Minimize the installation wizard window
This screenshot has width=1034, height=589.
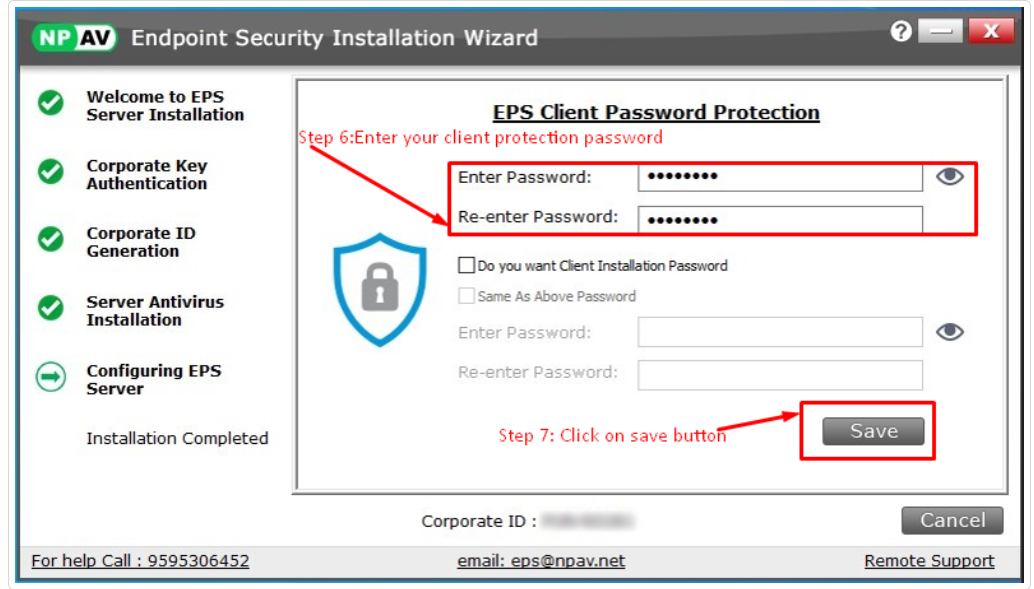pyautogui.click(x=938, y=32)
